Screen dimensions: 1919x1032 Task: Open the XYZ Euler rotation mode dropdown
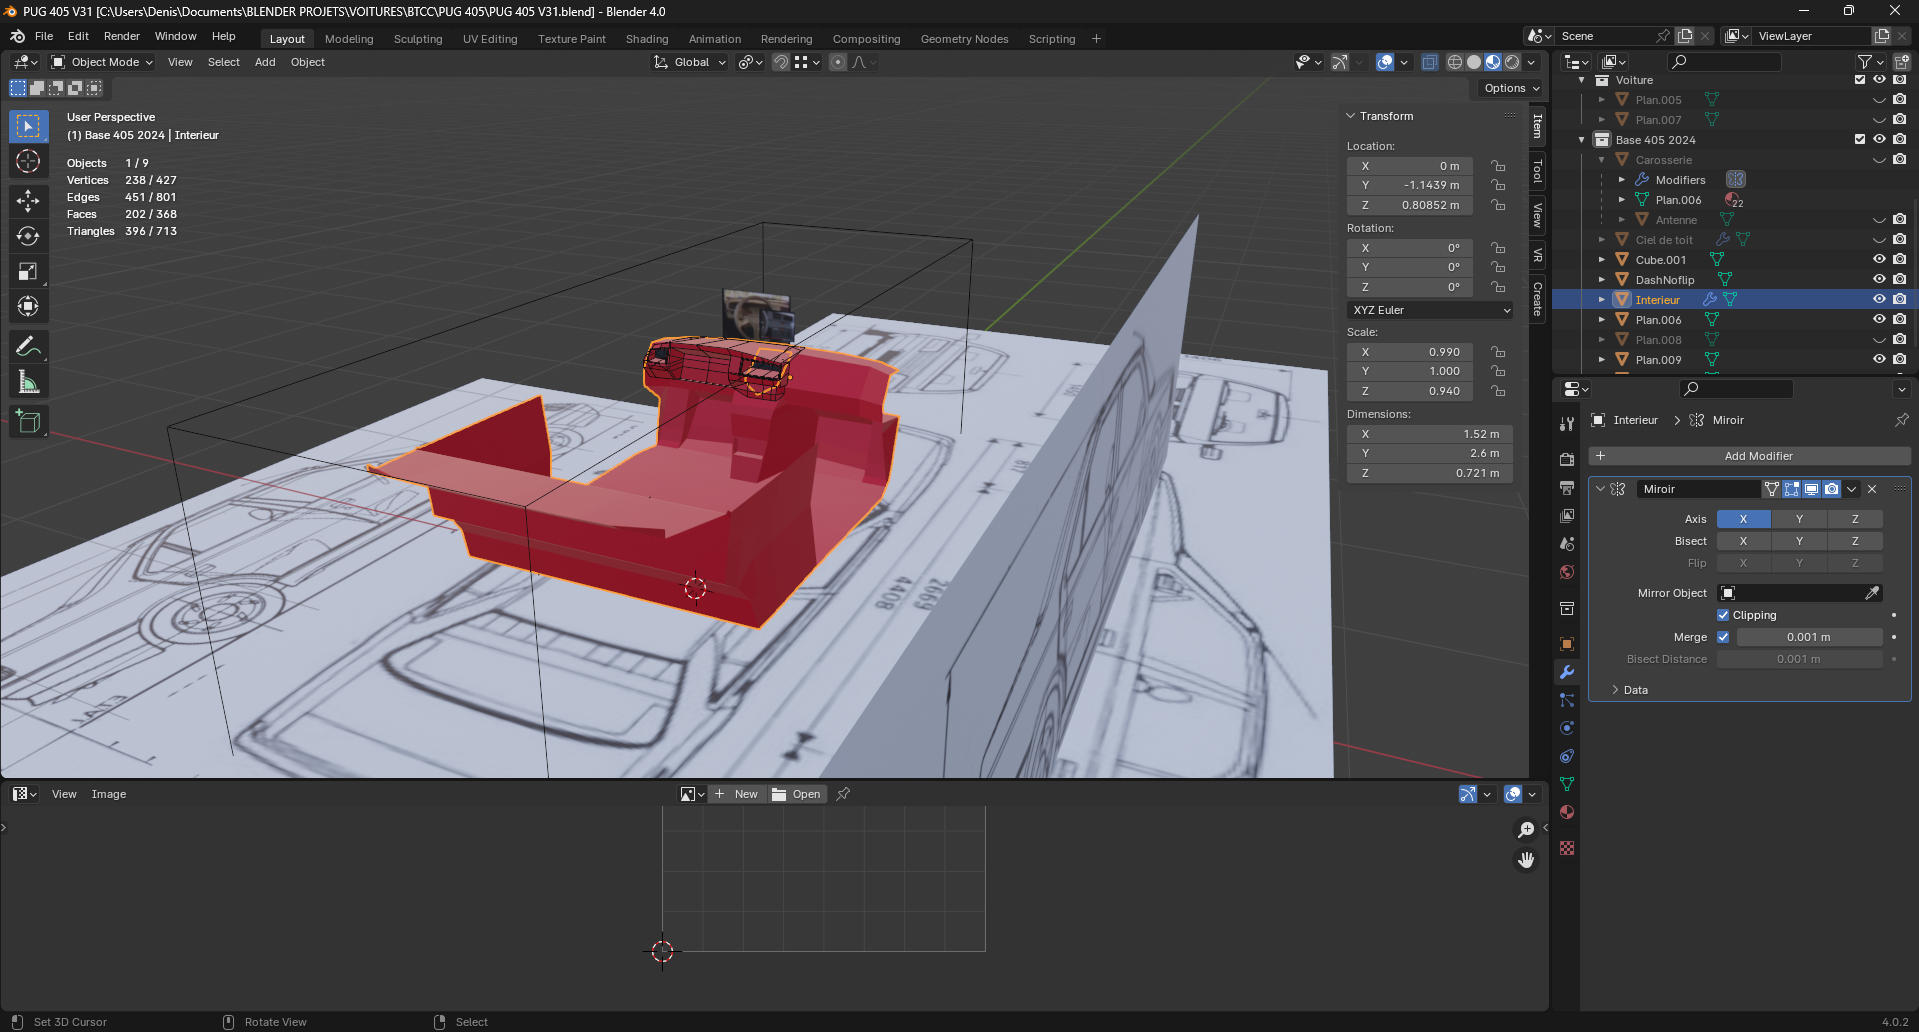tap(1430, 310)
